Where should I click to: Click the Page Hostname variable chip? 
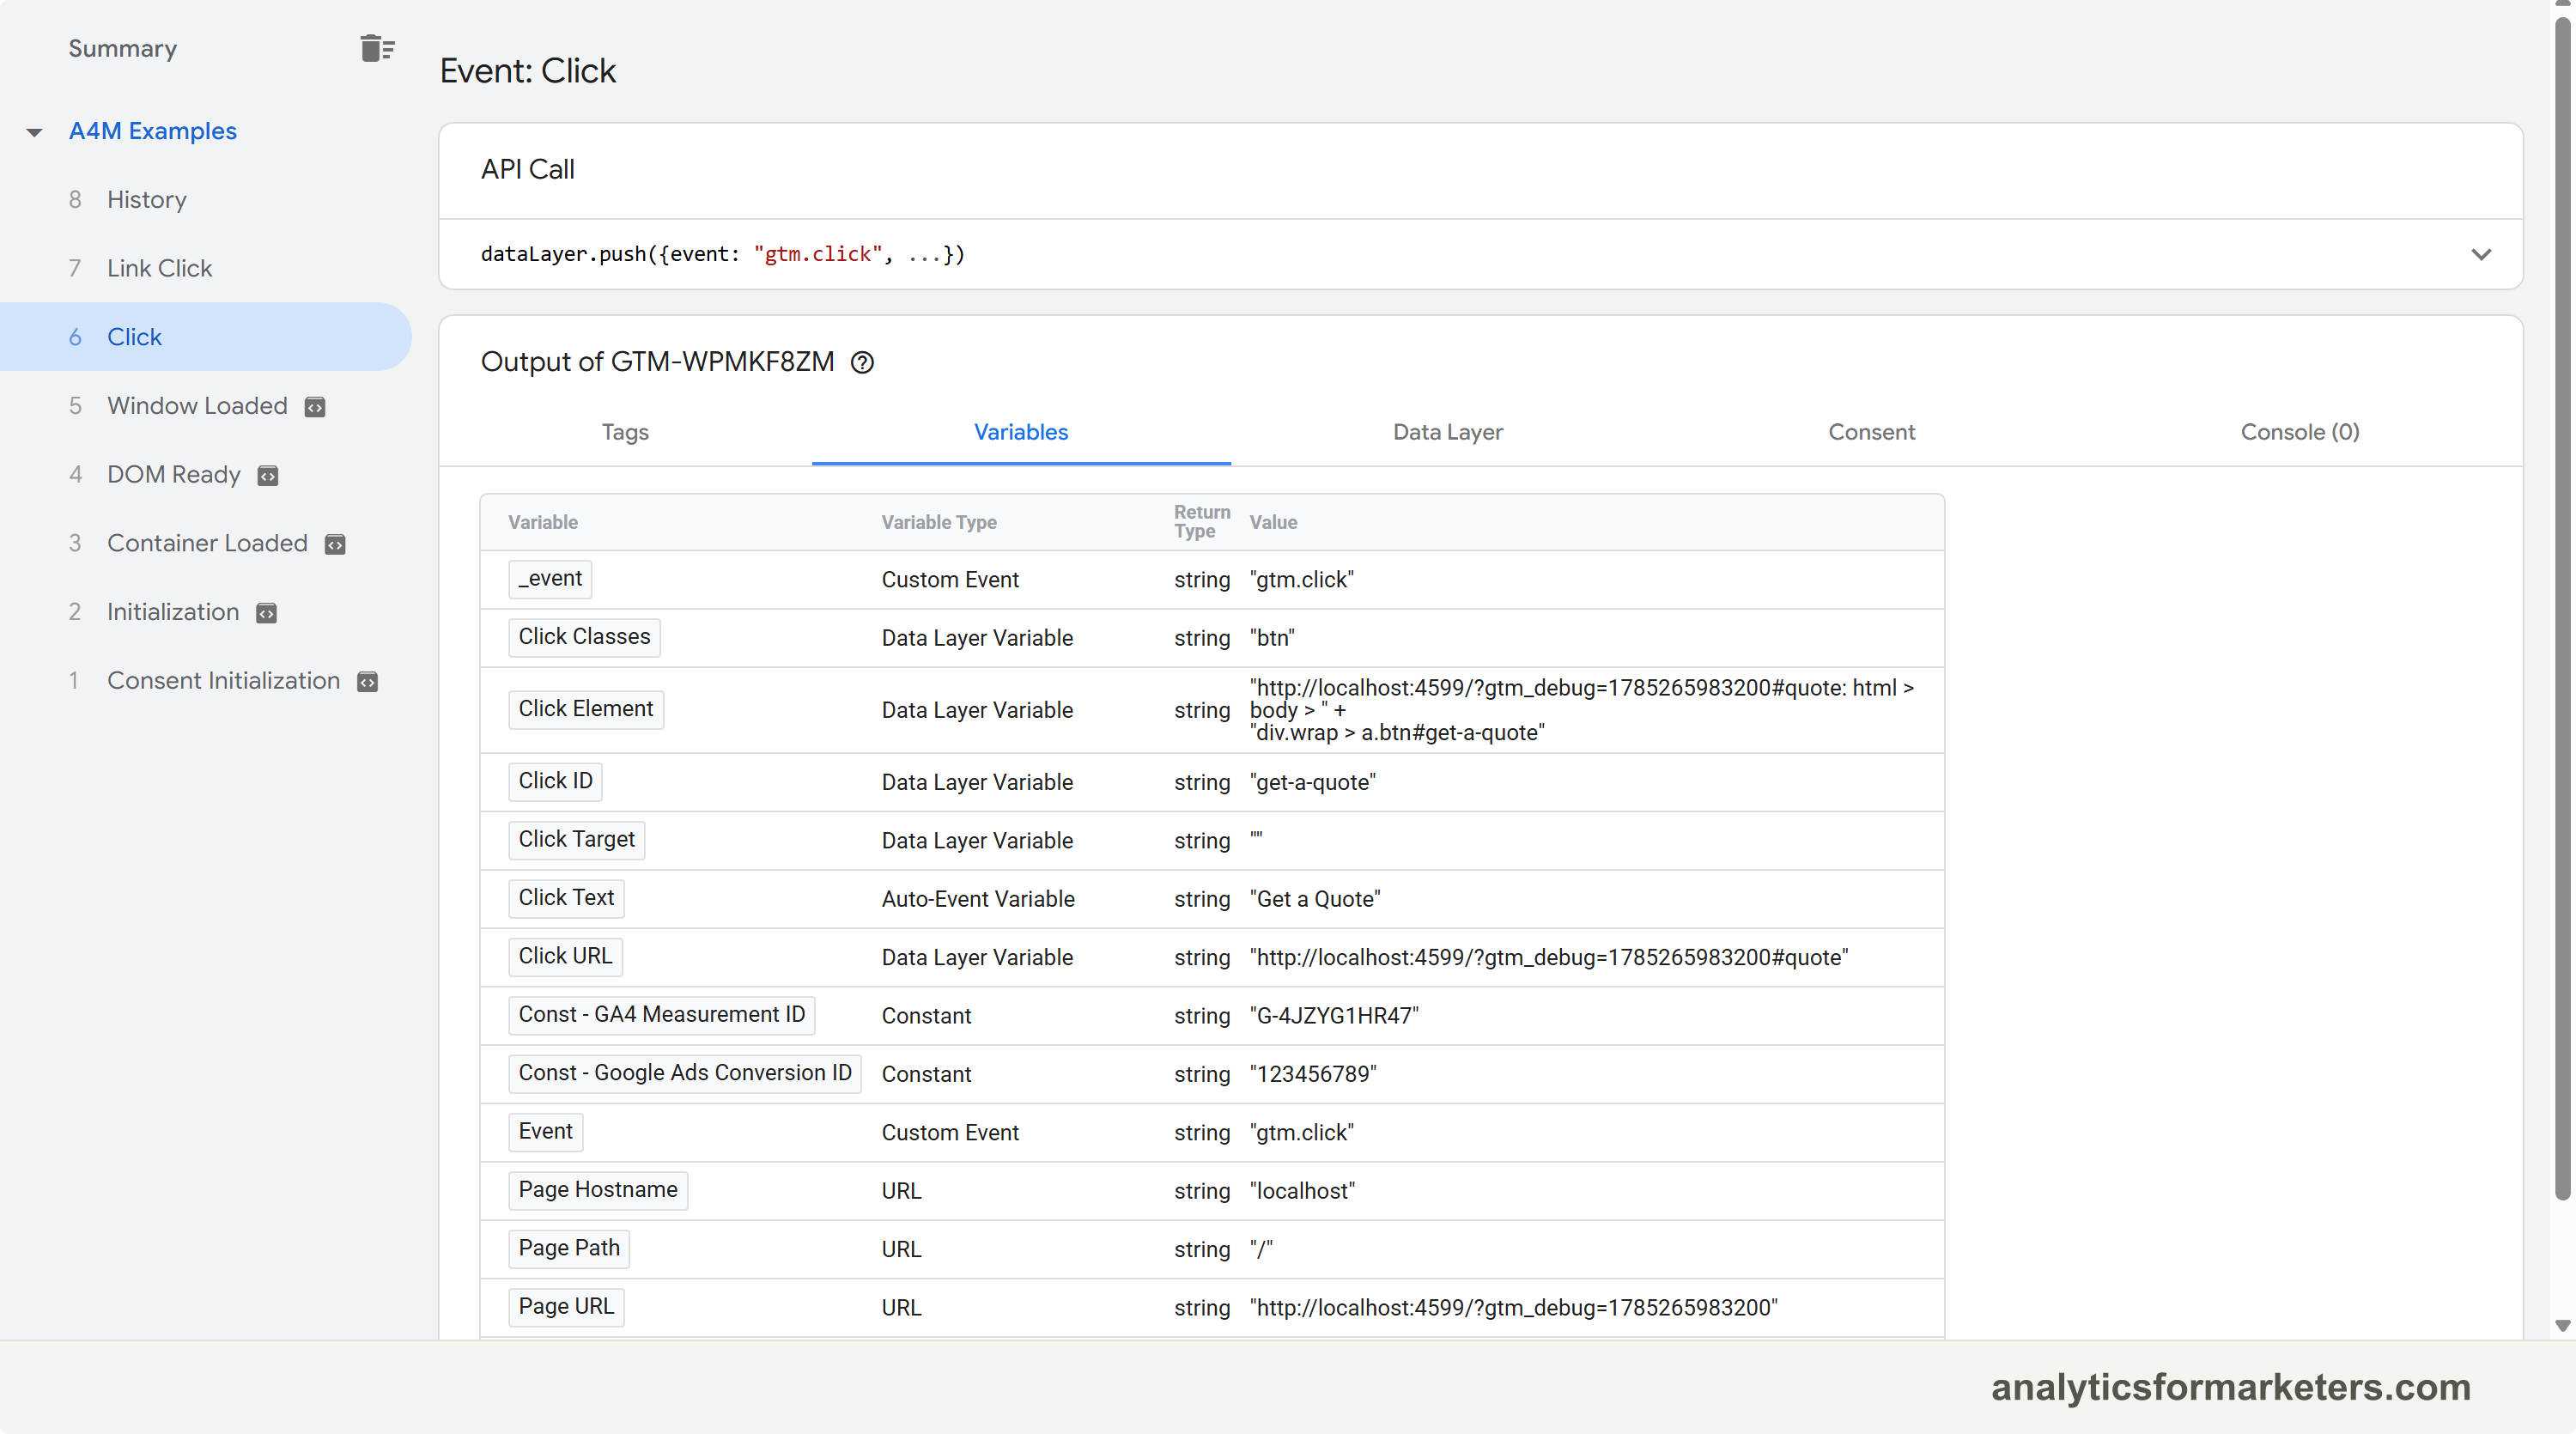click(597, 1190)
